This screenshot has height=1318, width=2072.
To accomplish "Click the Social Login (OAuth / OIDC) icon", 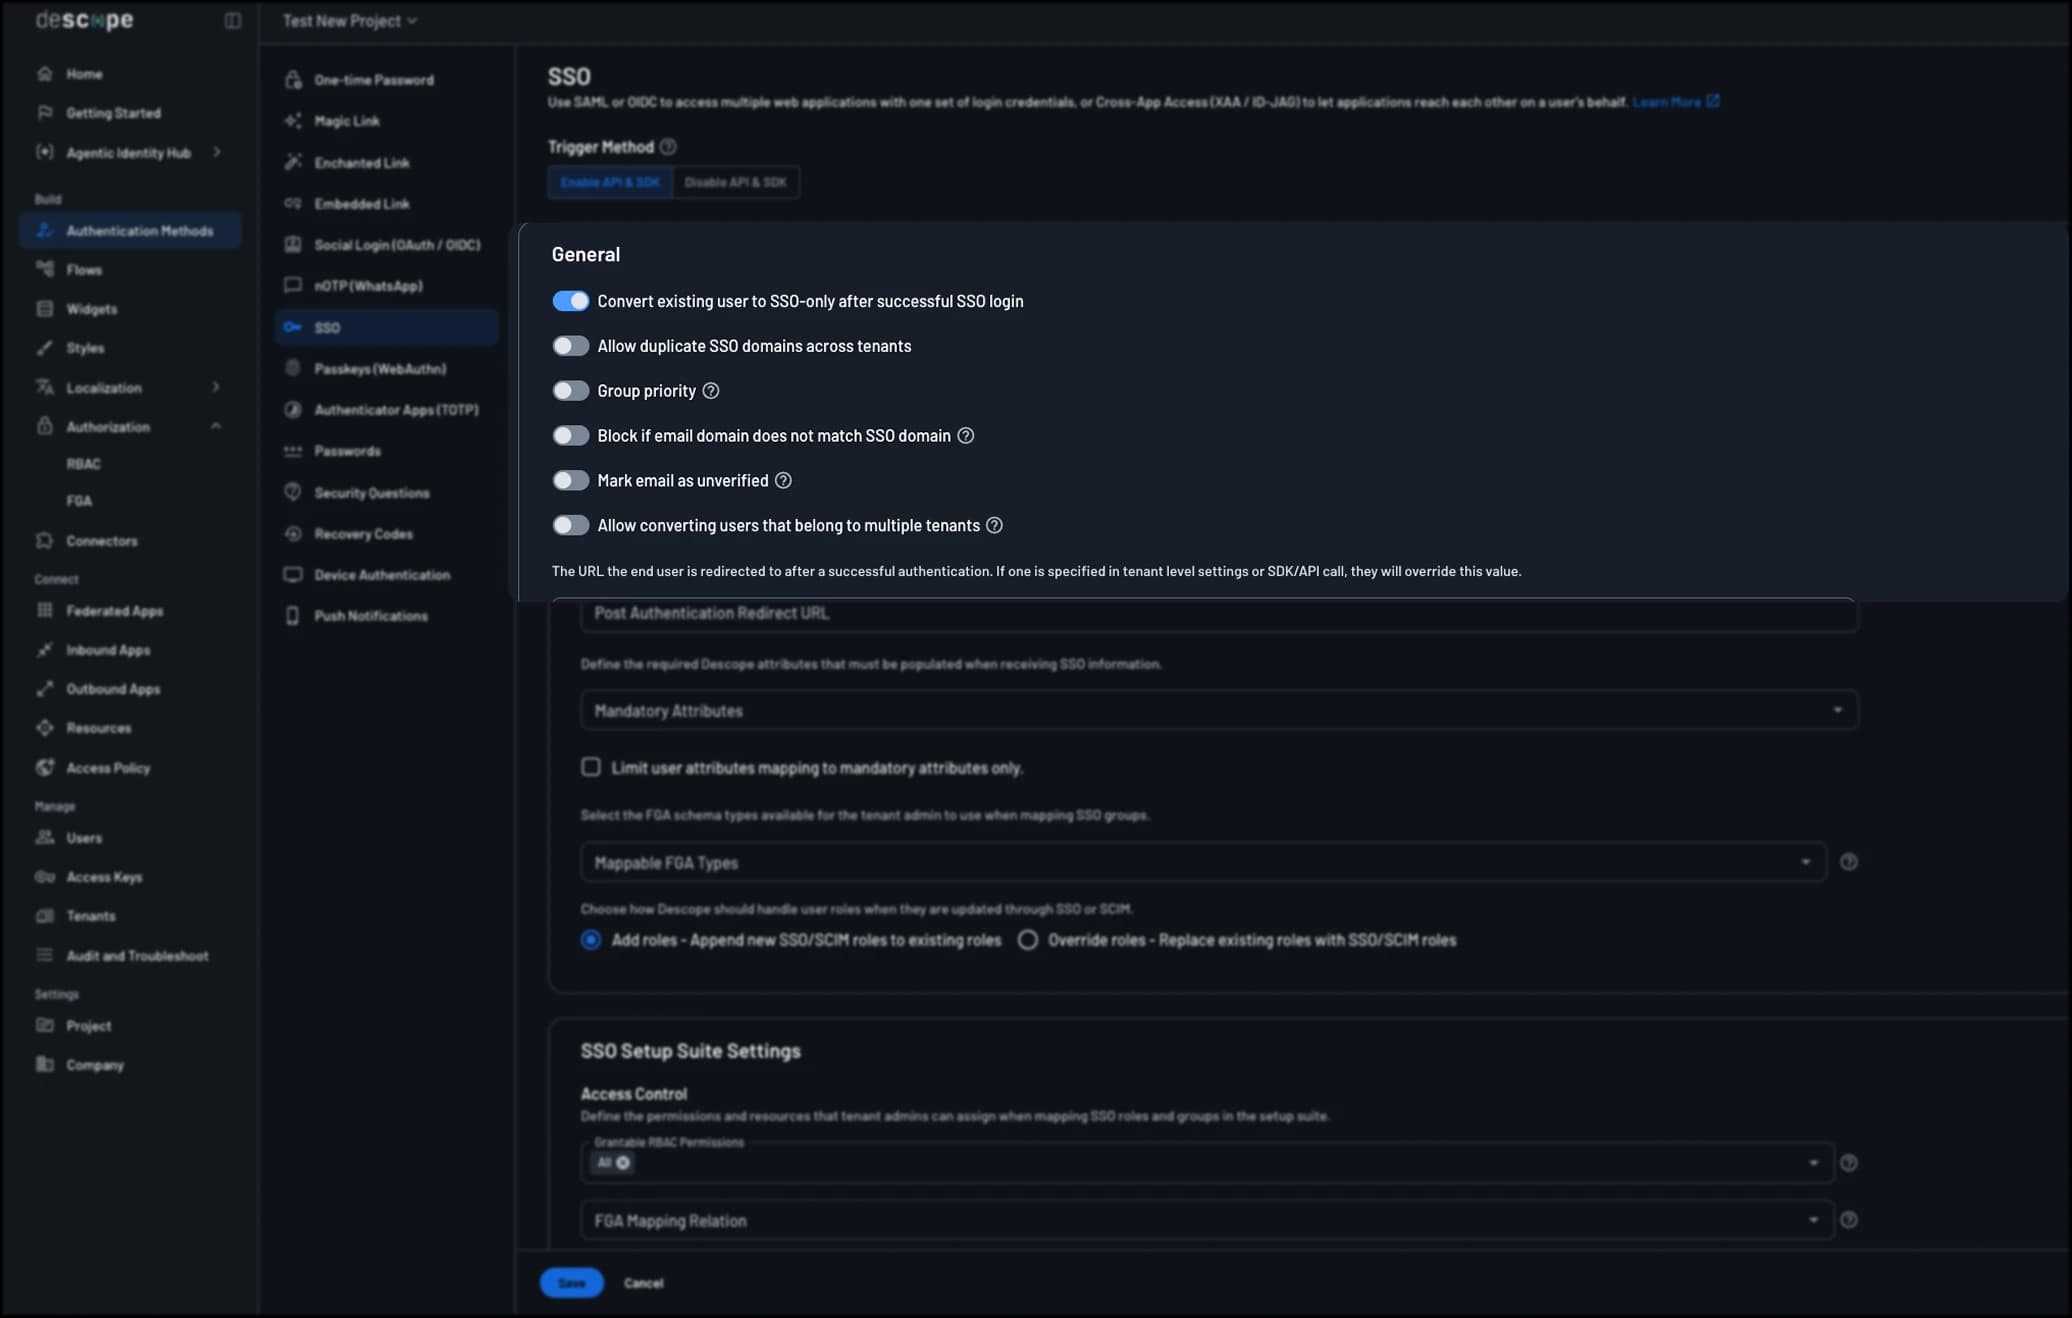I will (x=293, y=245).
